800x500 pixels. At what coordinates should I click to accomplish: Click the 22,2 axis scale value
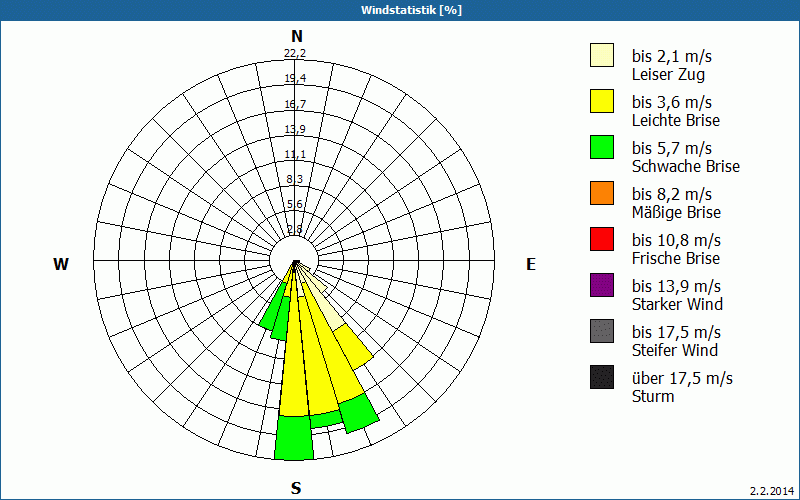tap(295, 53)
